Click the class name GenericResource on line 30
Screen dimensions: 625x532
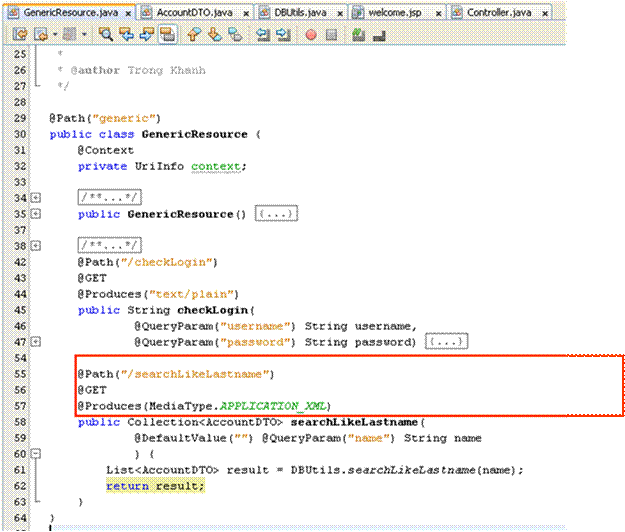click(195, 134)
